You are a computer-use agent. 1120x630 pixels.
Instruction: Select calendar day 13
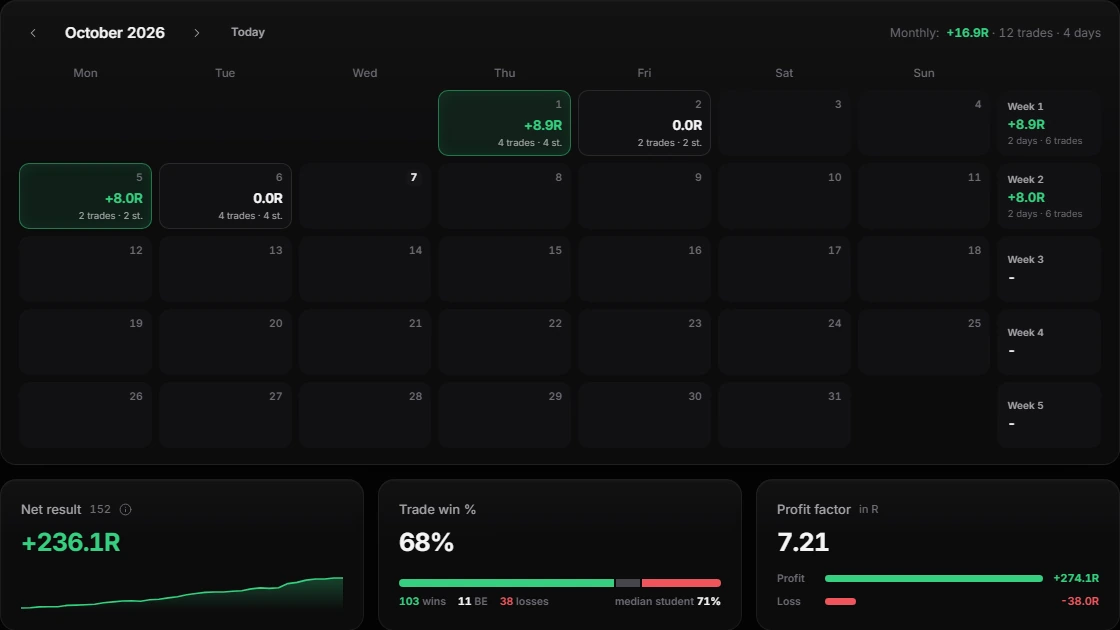[x=225, y=269]
